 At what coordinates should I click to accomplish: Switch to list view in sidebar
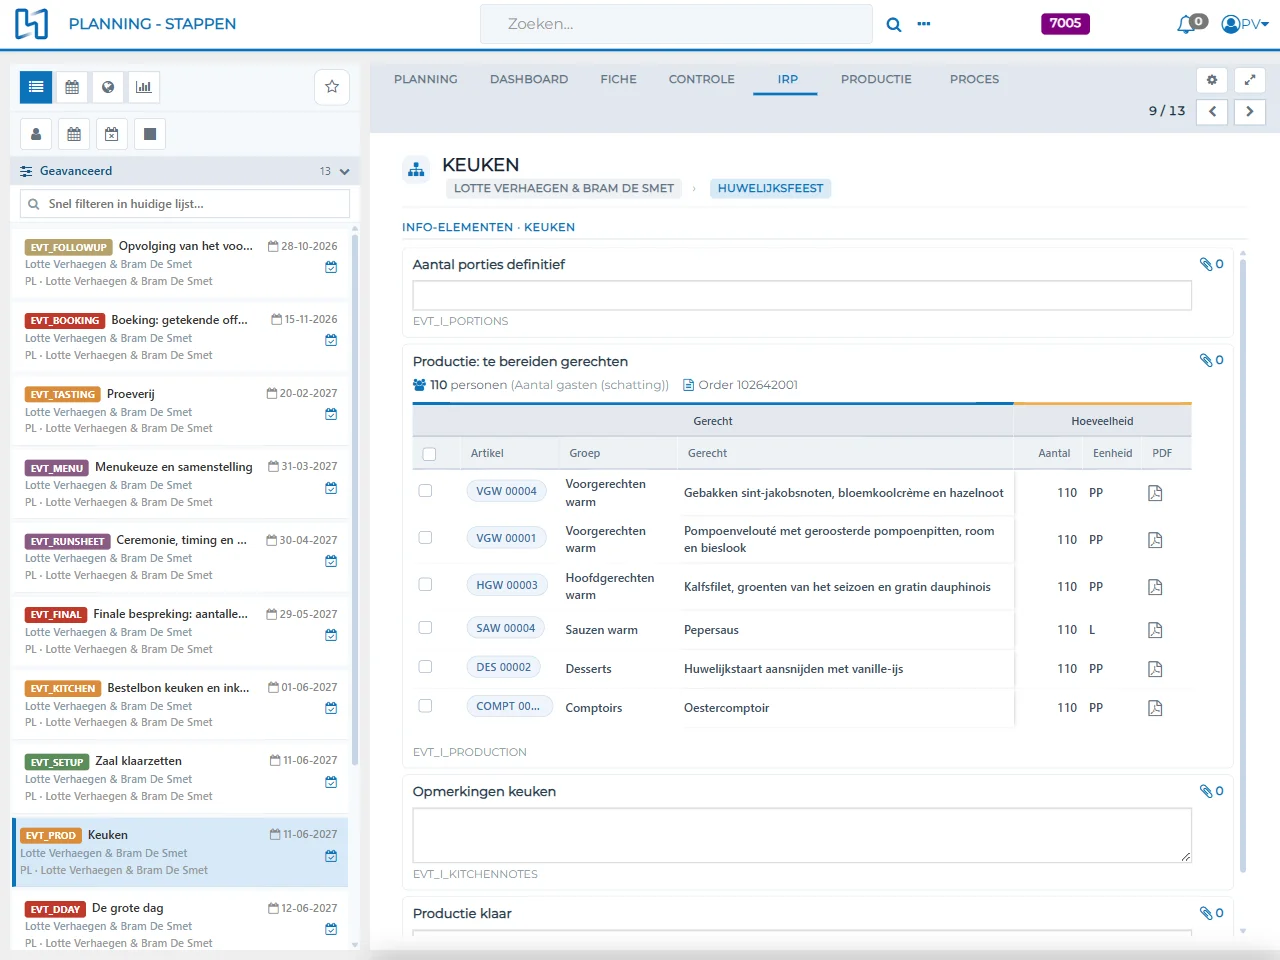(x=36, y=87)
